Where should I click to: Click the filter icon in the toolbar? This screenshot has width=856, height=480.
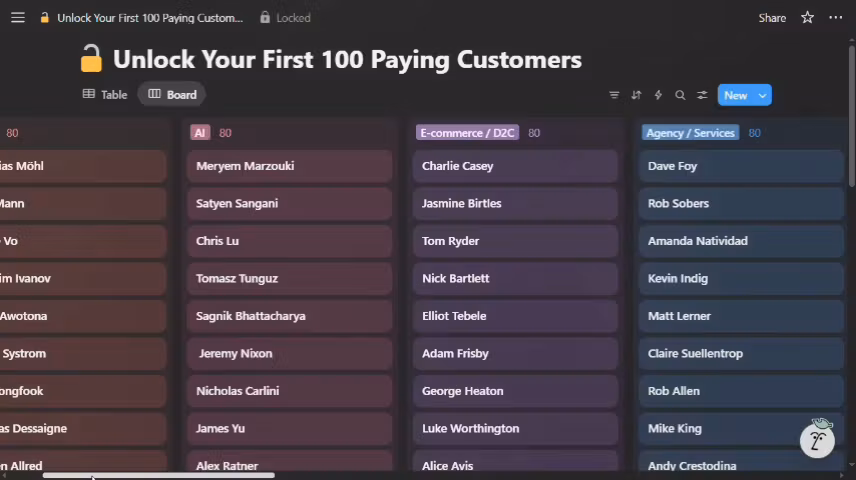pos(614,95)
